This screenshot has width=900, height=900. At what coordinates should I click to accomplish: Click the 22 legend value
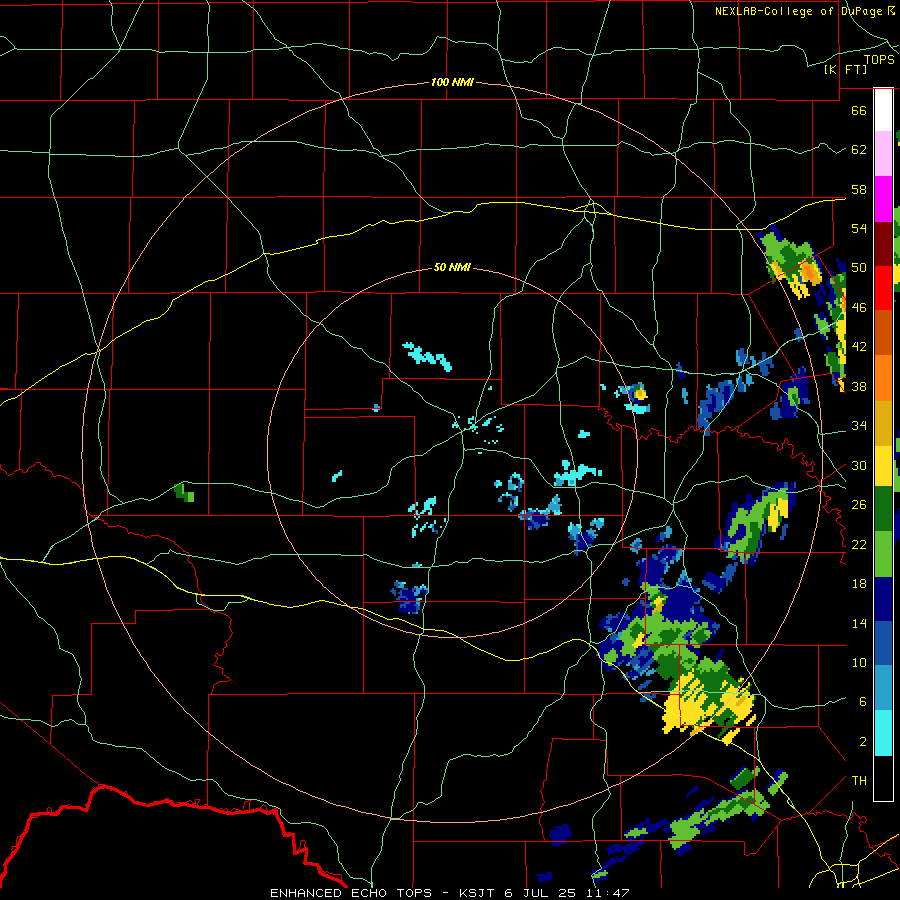[859, 544]
